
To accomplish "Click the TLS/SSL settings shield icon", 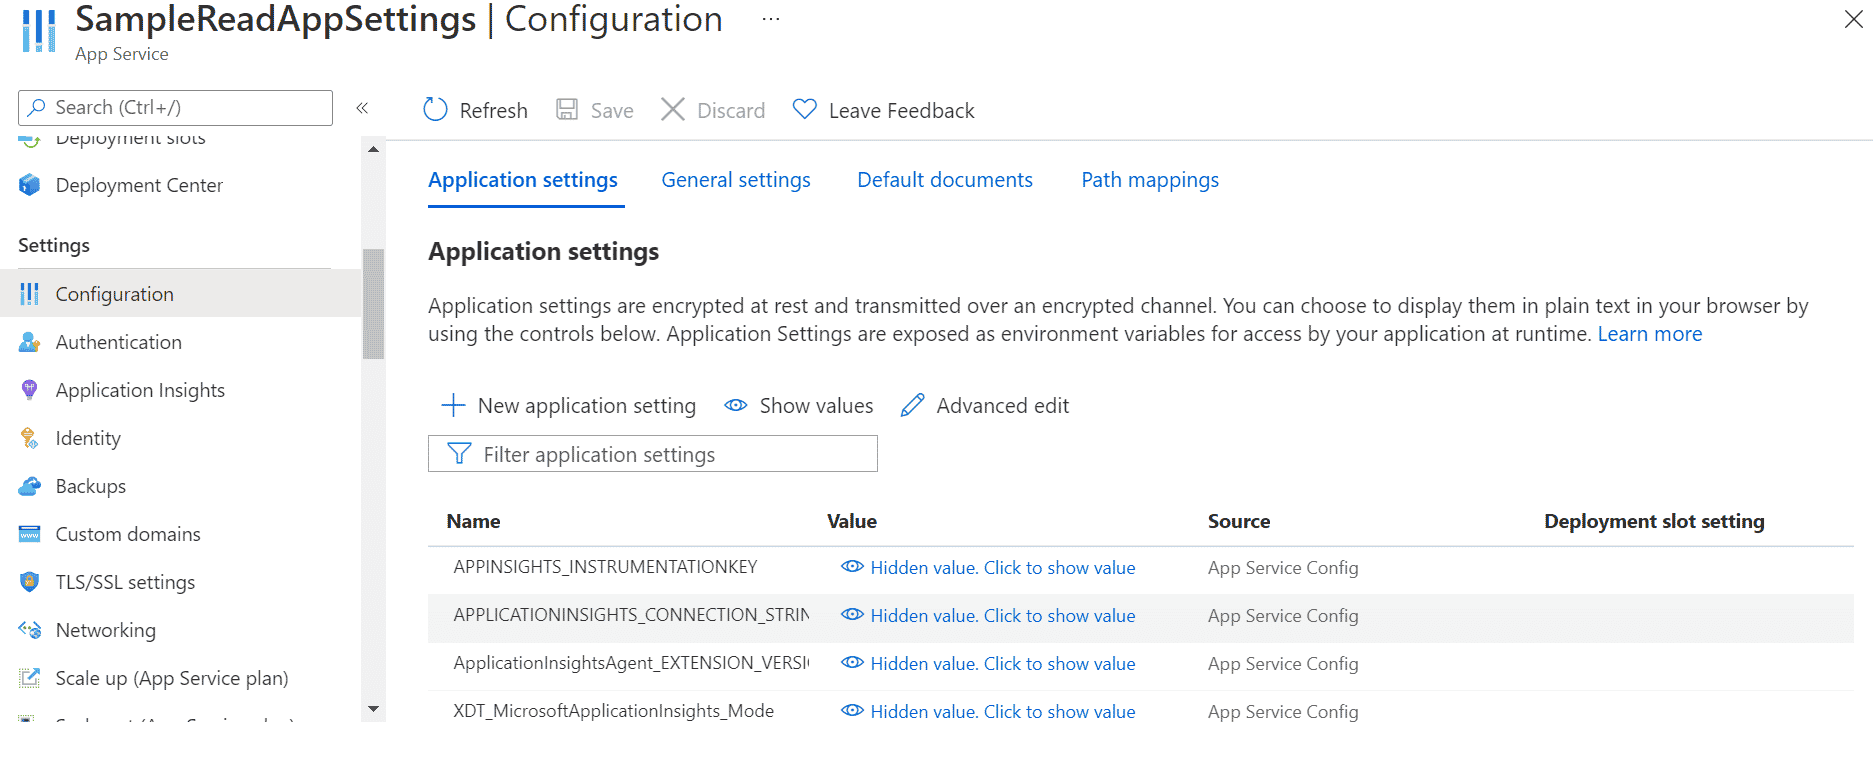I will coord(30,582).
